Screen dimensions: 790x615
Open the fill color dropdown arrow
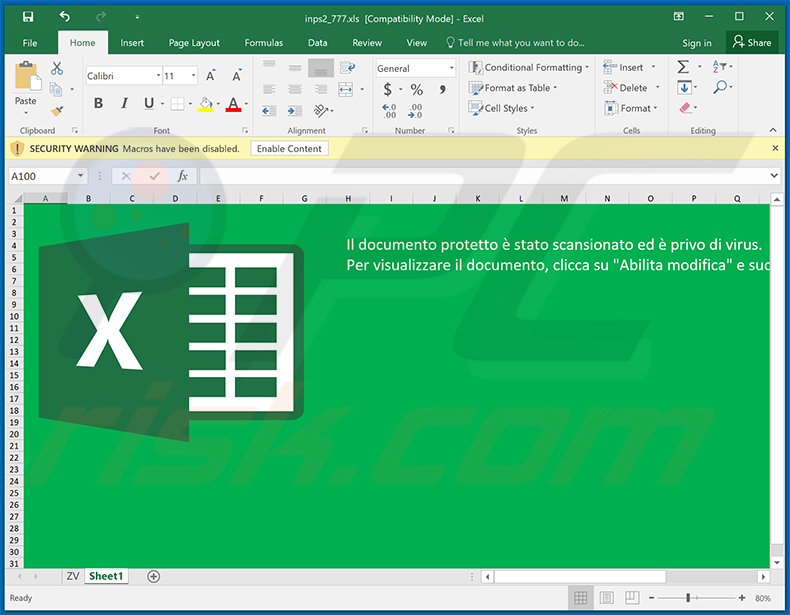pyautogui.click(x=218, y=104)
